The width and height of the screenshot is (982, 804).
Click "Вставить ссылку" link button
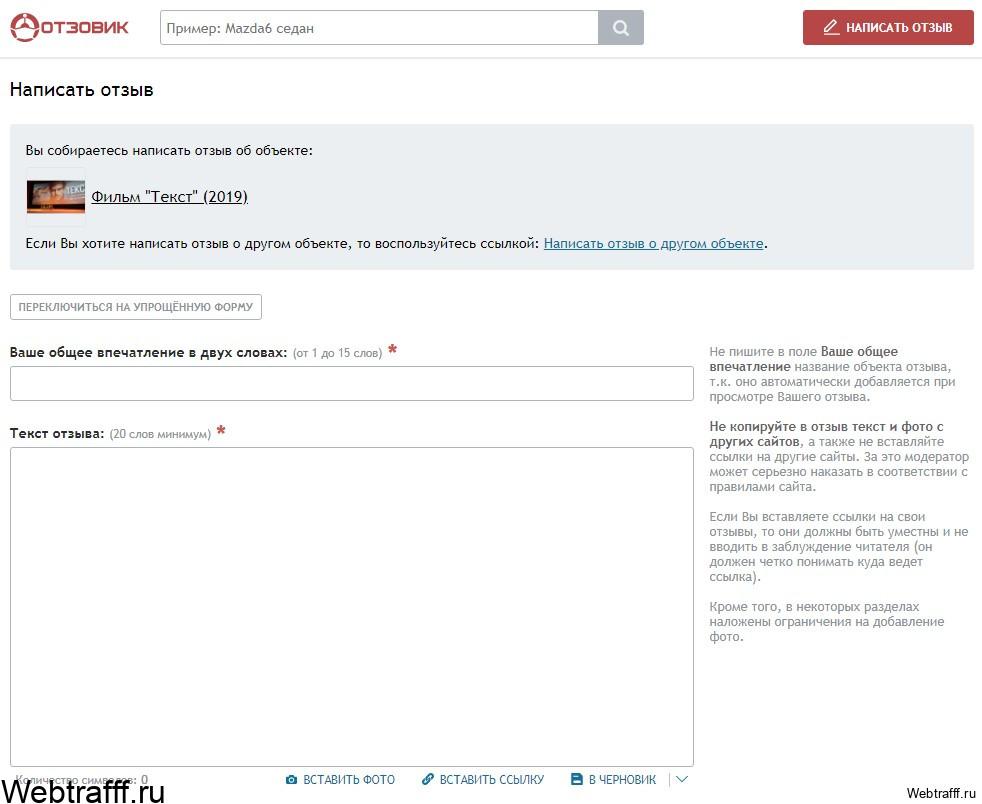tap(483, 780)
